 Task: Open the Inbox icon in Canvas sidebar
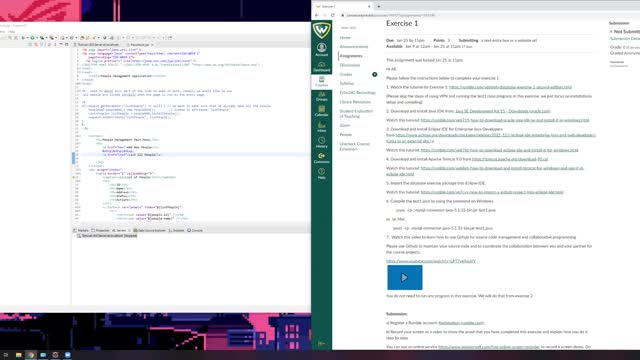point(322,126)
